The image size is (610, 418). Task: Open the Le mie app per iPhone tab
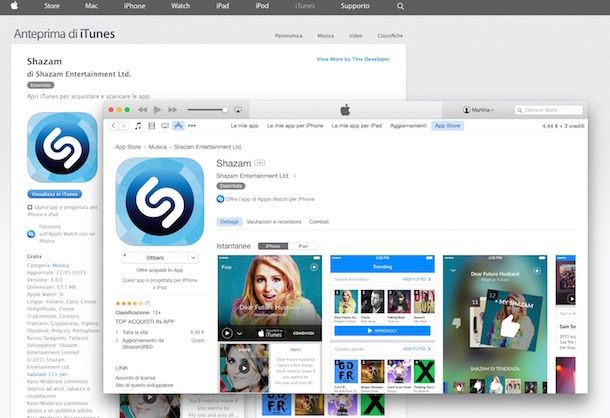coord(295,126)
